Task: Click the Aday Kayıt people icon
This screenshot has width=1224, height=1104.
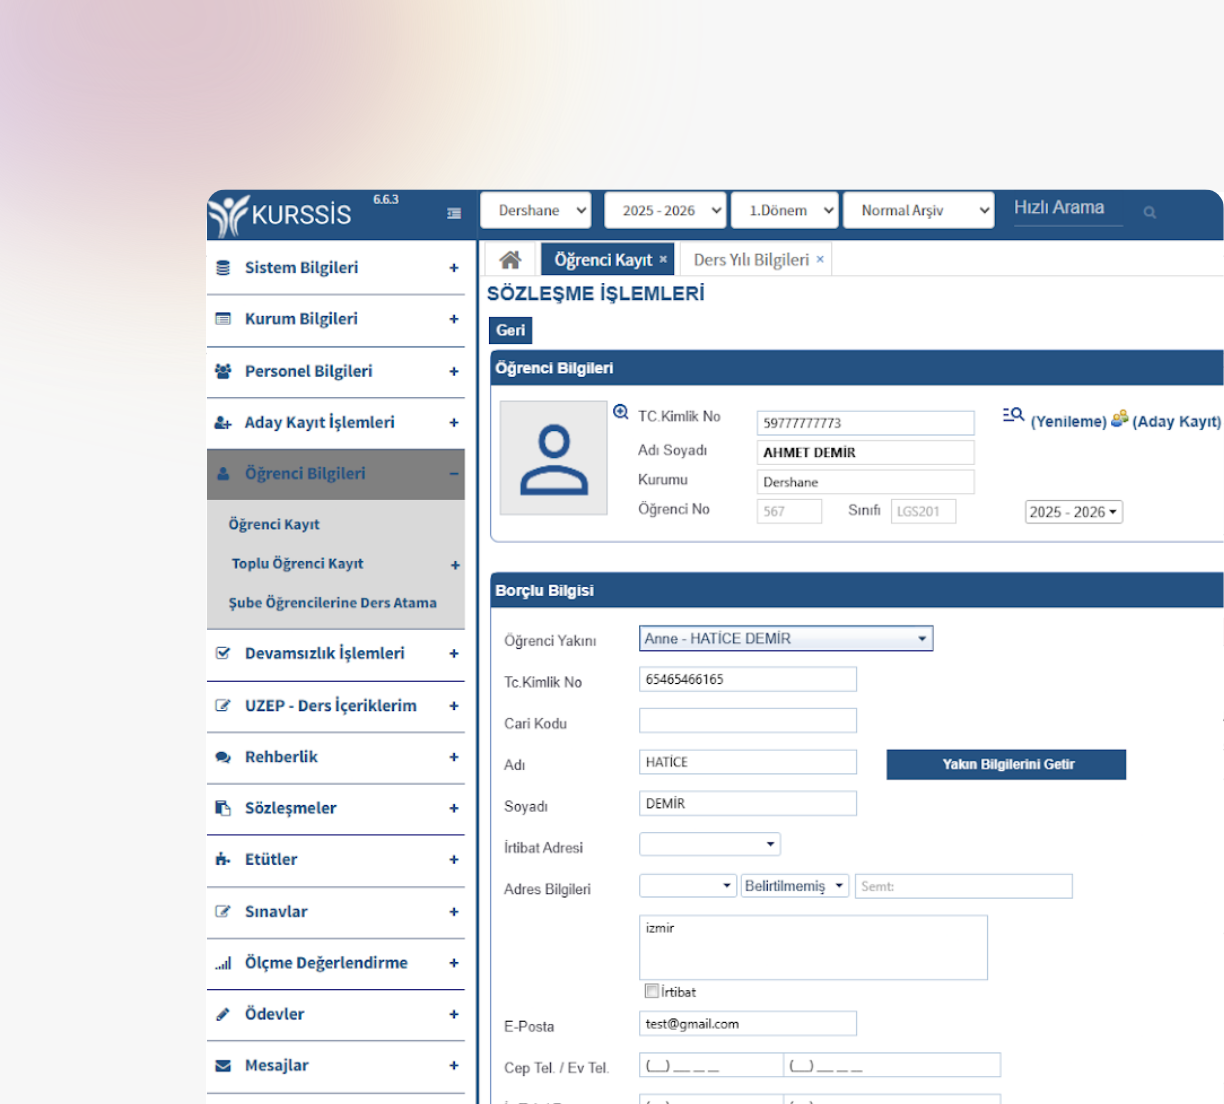Action: [1120, 418]
